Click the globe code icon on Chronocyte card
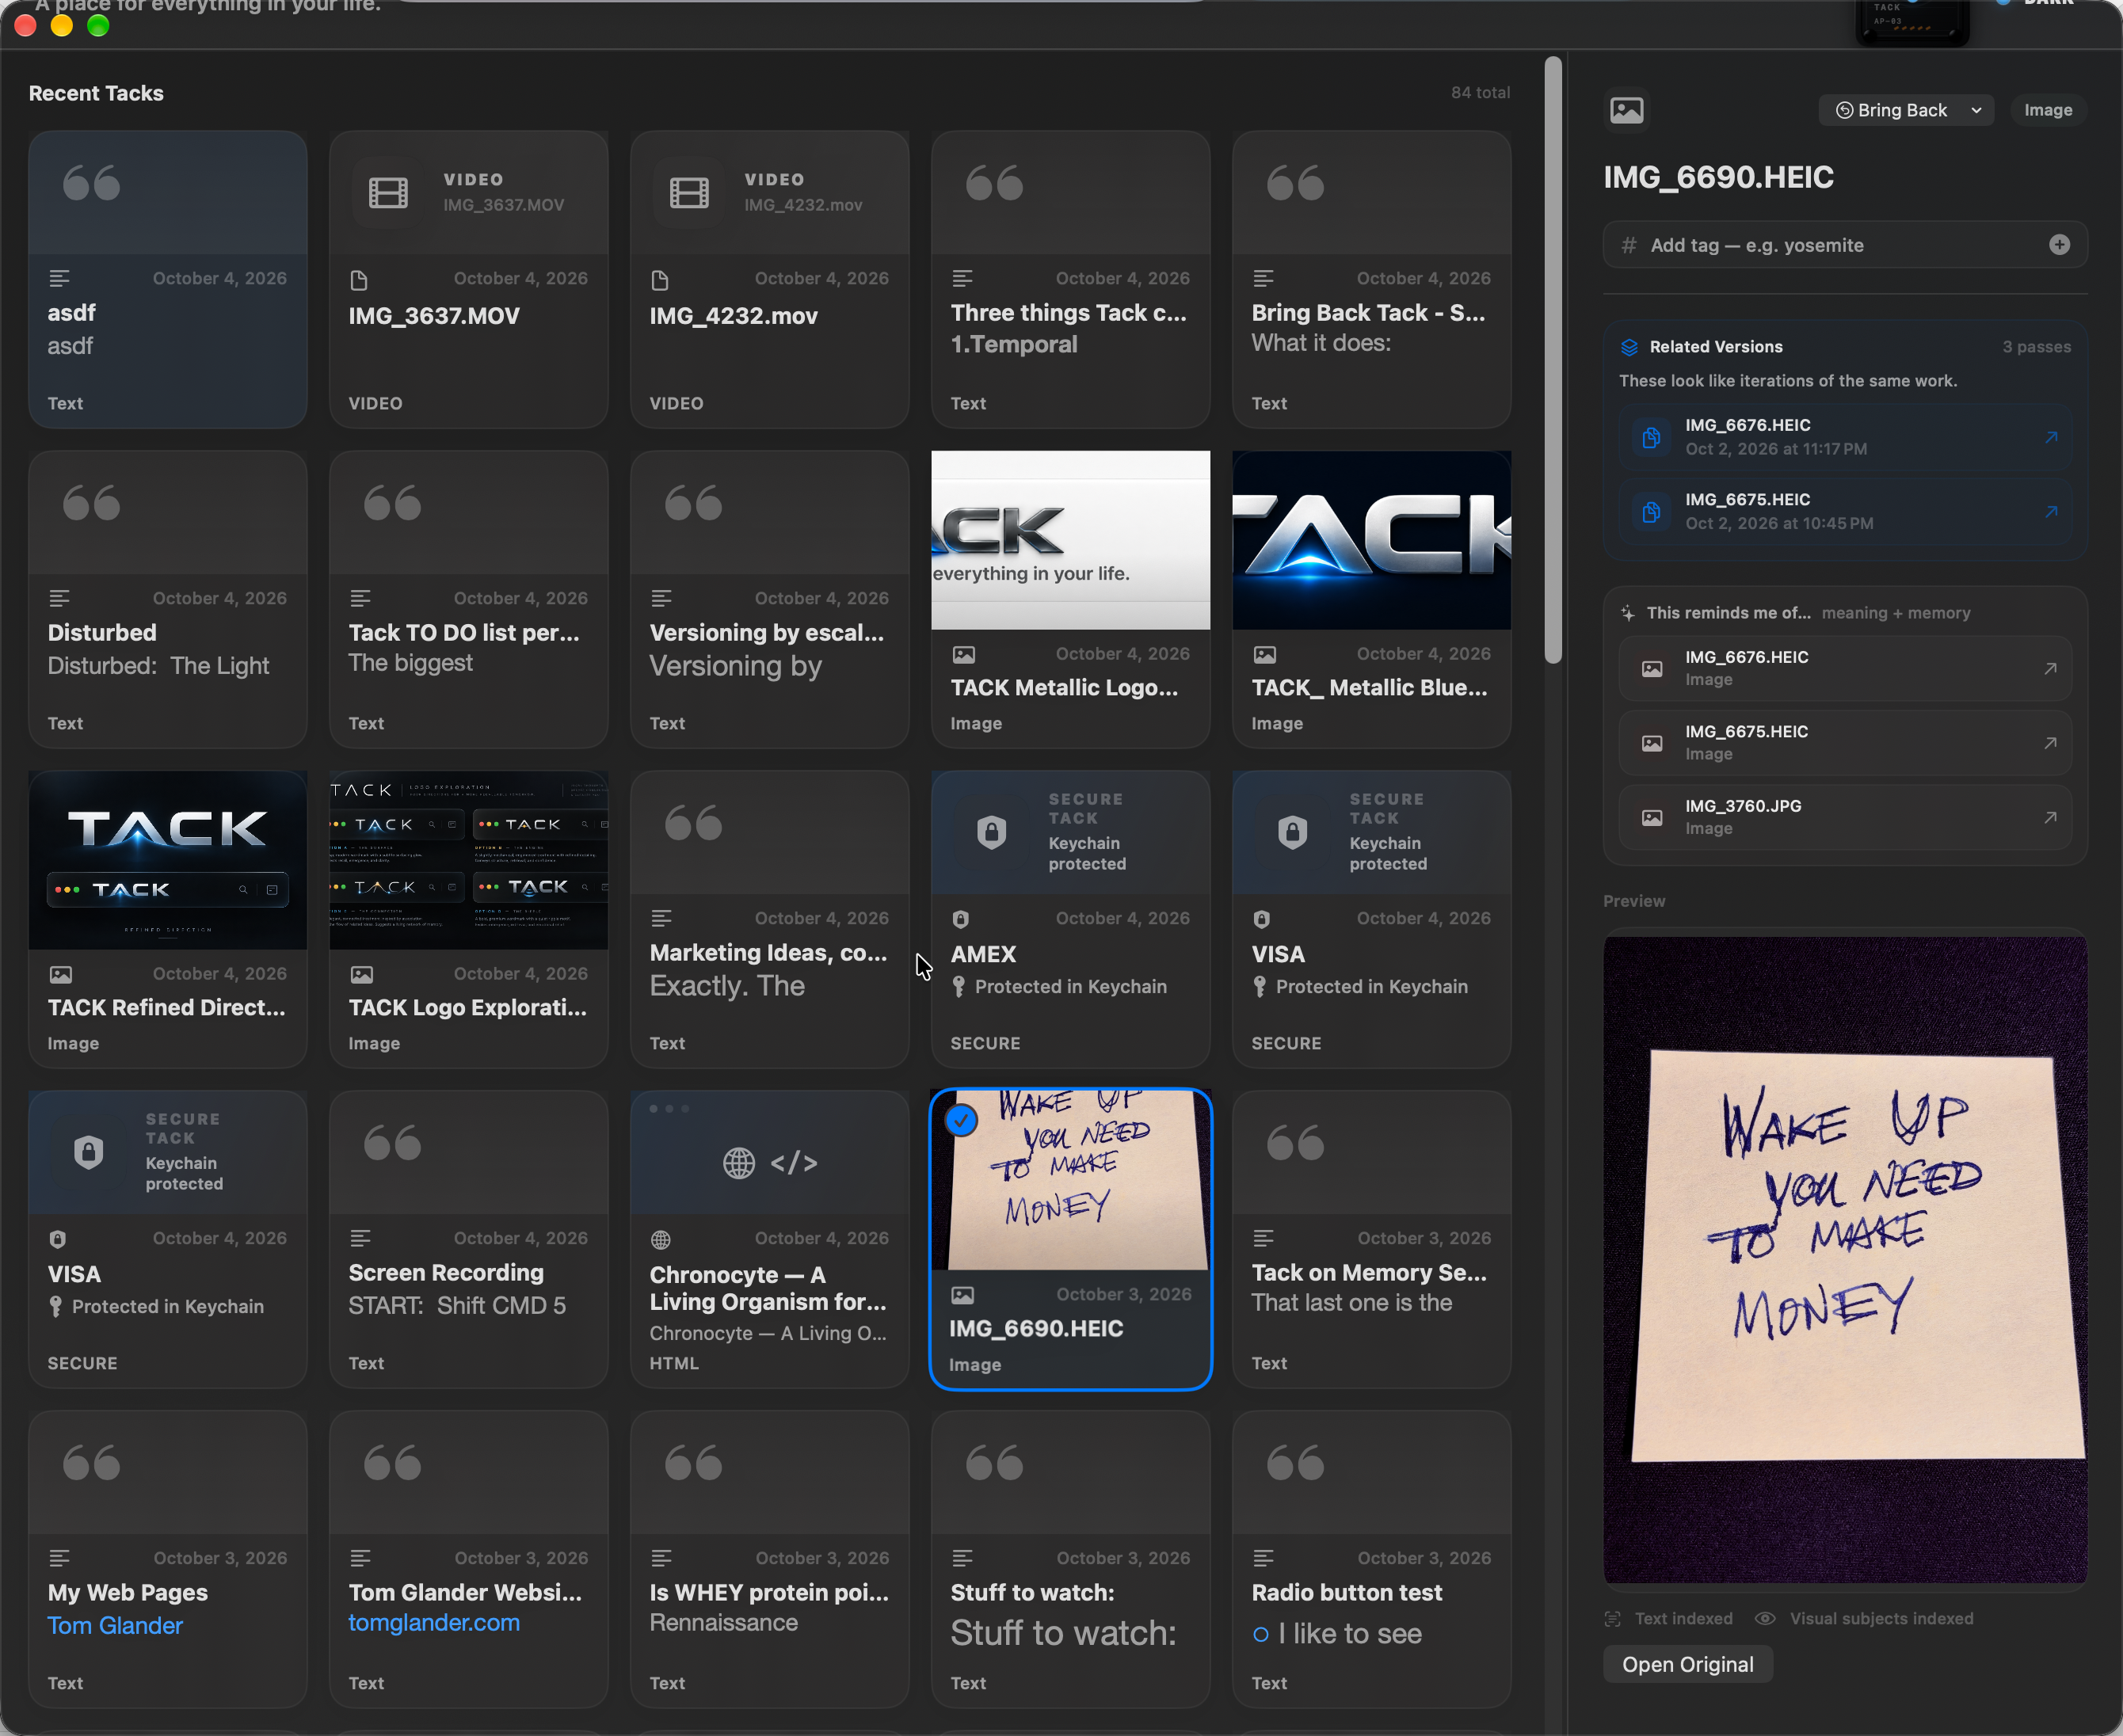Image resolution: width=2123 pixels, height=1736 pixels. coord(769,1163)
